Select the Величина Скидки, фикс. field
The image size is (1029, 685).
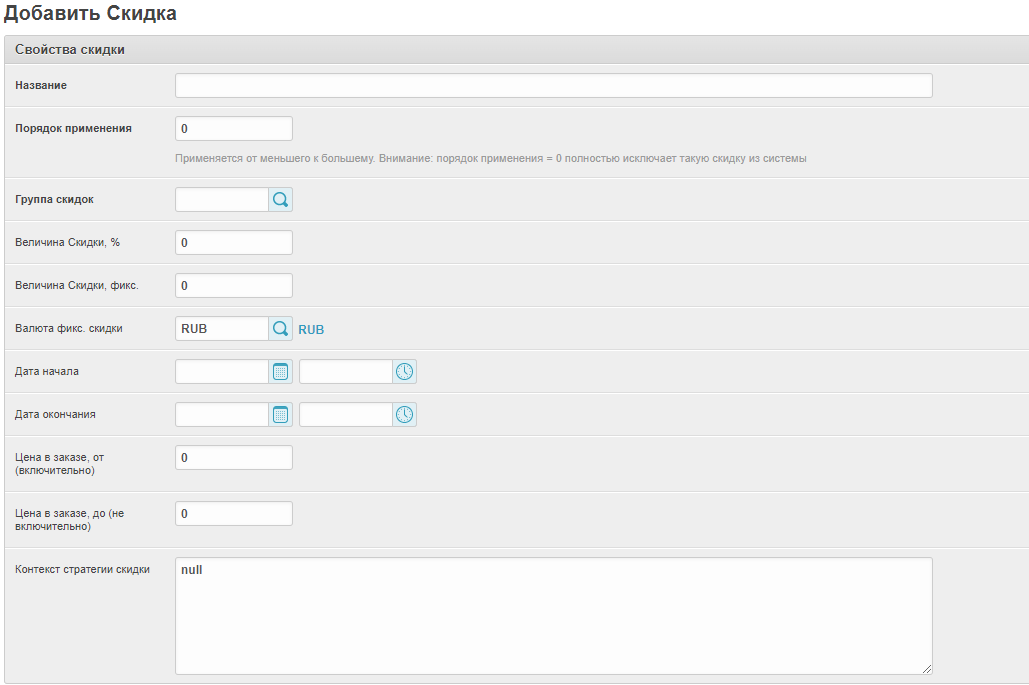point(233,286)
